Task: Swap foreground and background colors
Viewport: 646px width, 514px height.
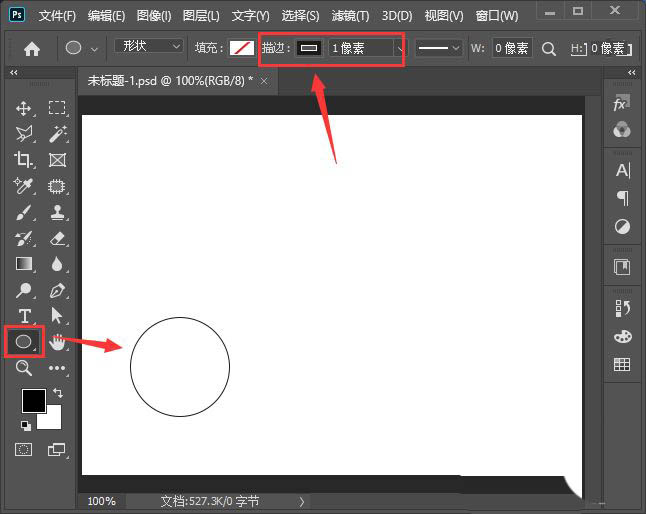Action: point(57,393)
